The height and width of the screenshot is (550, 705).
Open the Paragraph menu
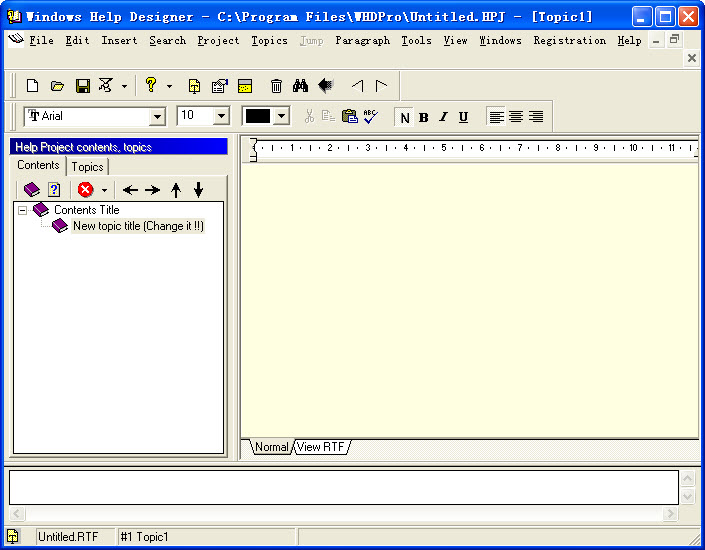click(x=362, y=40)
